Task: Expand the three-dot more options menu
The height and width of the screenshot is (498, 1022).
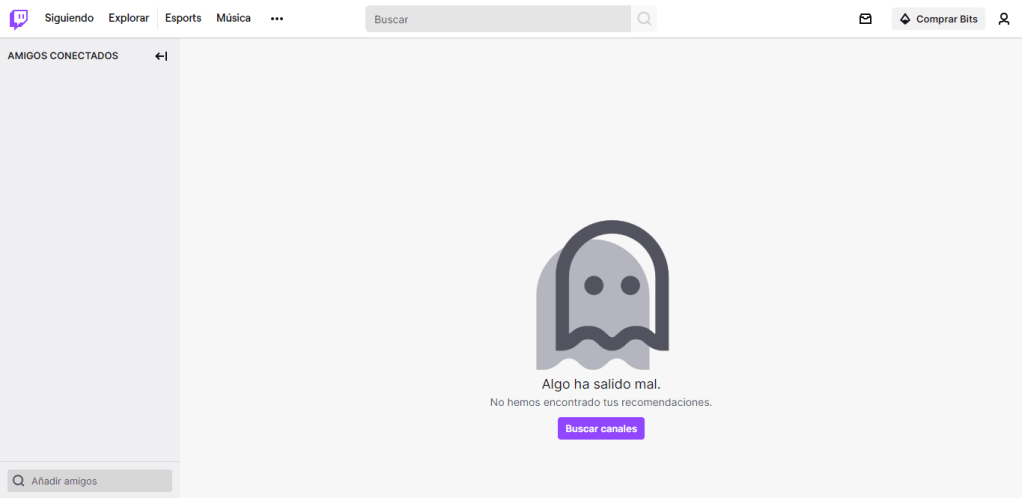Action: click(x=277, y=19)
